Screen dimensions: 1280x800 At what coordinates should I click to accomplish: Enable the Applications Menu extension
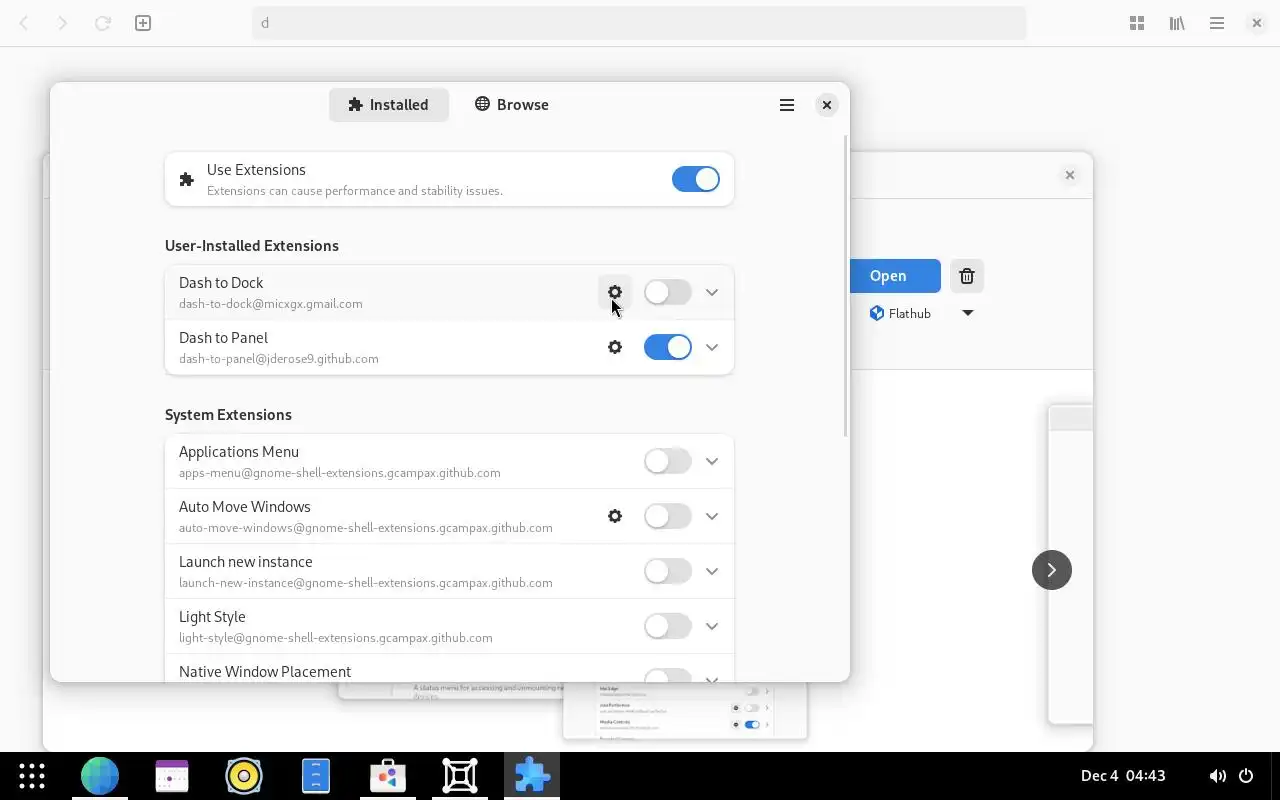click(668, 461)
